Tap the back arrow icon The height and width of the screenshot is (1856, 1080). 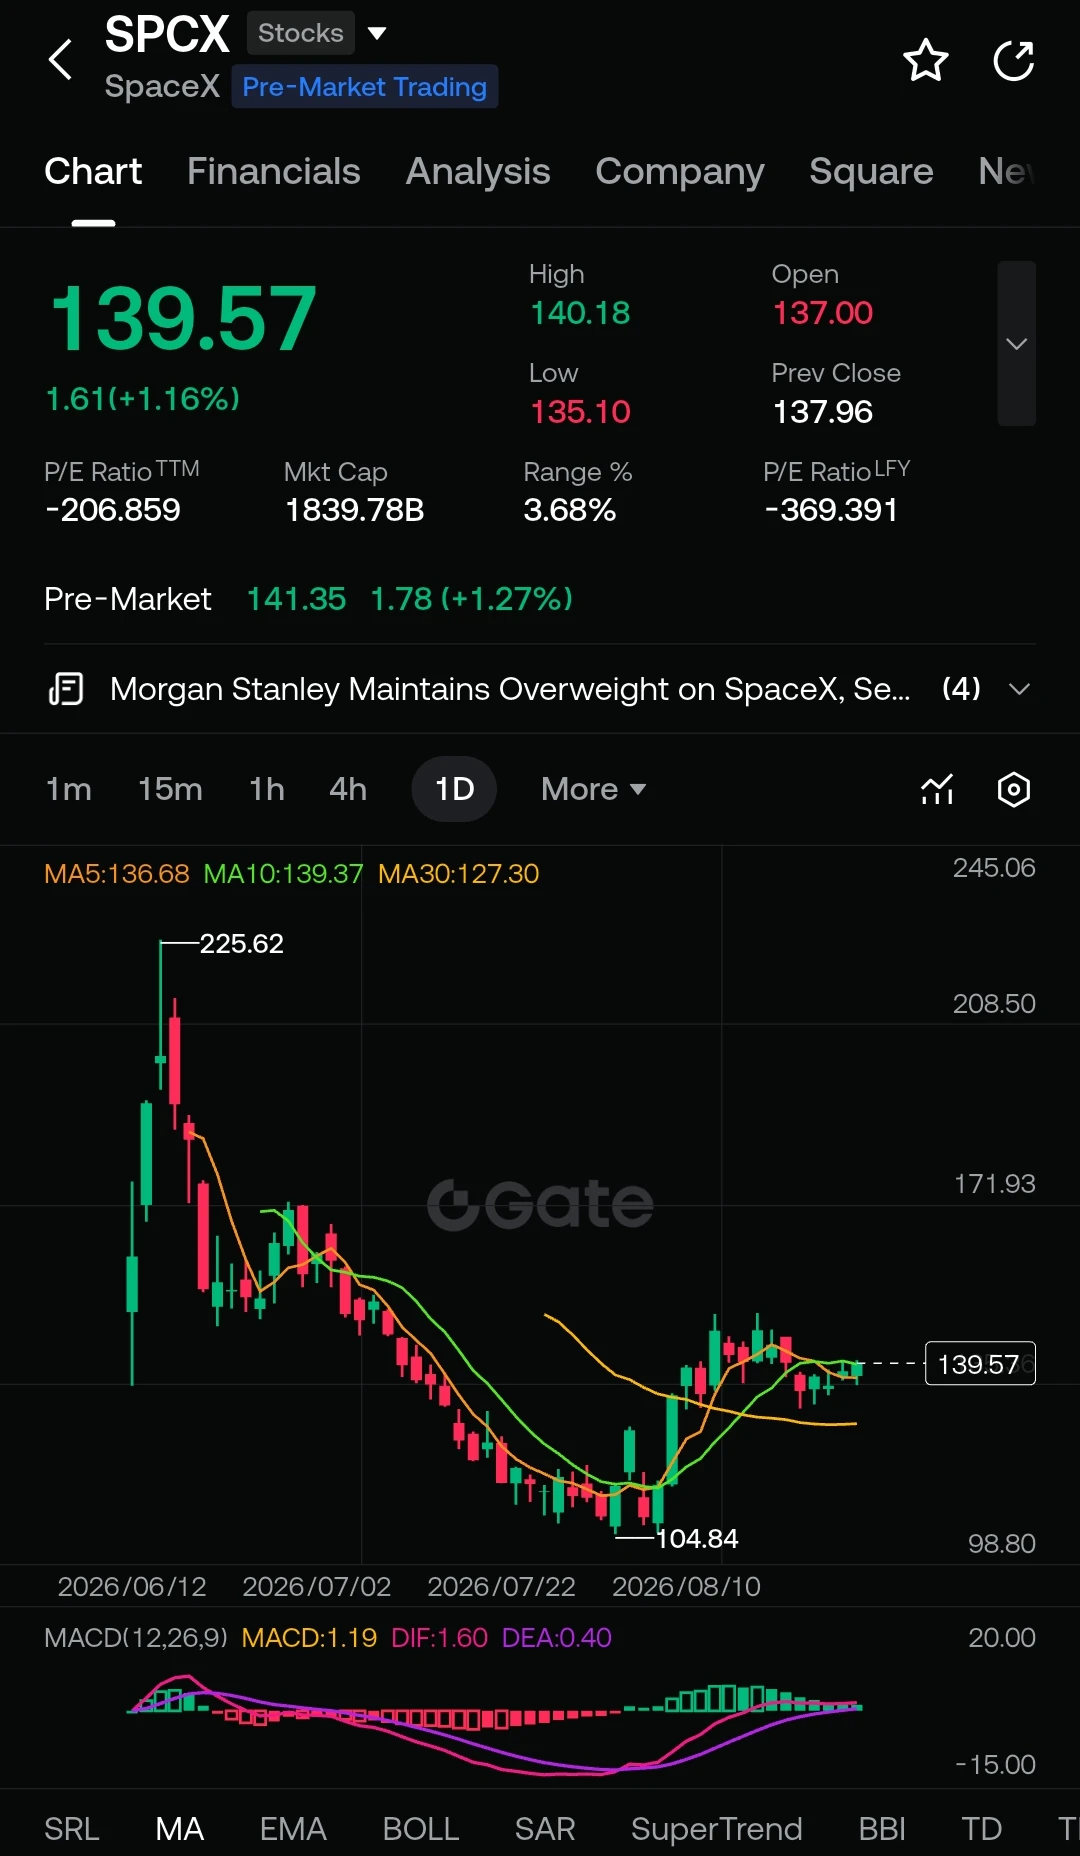(x=61, y=60)
